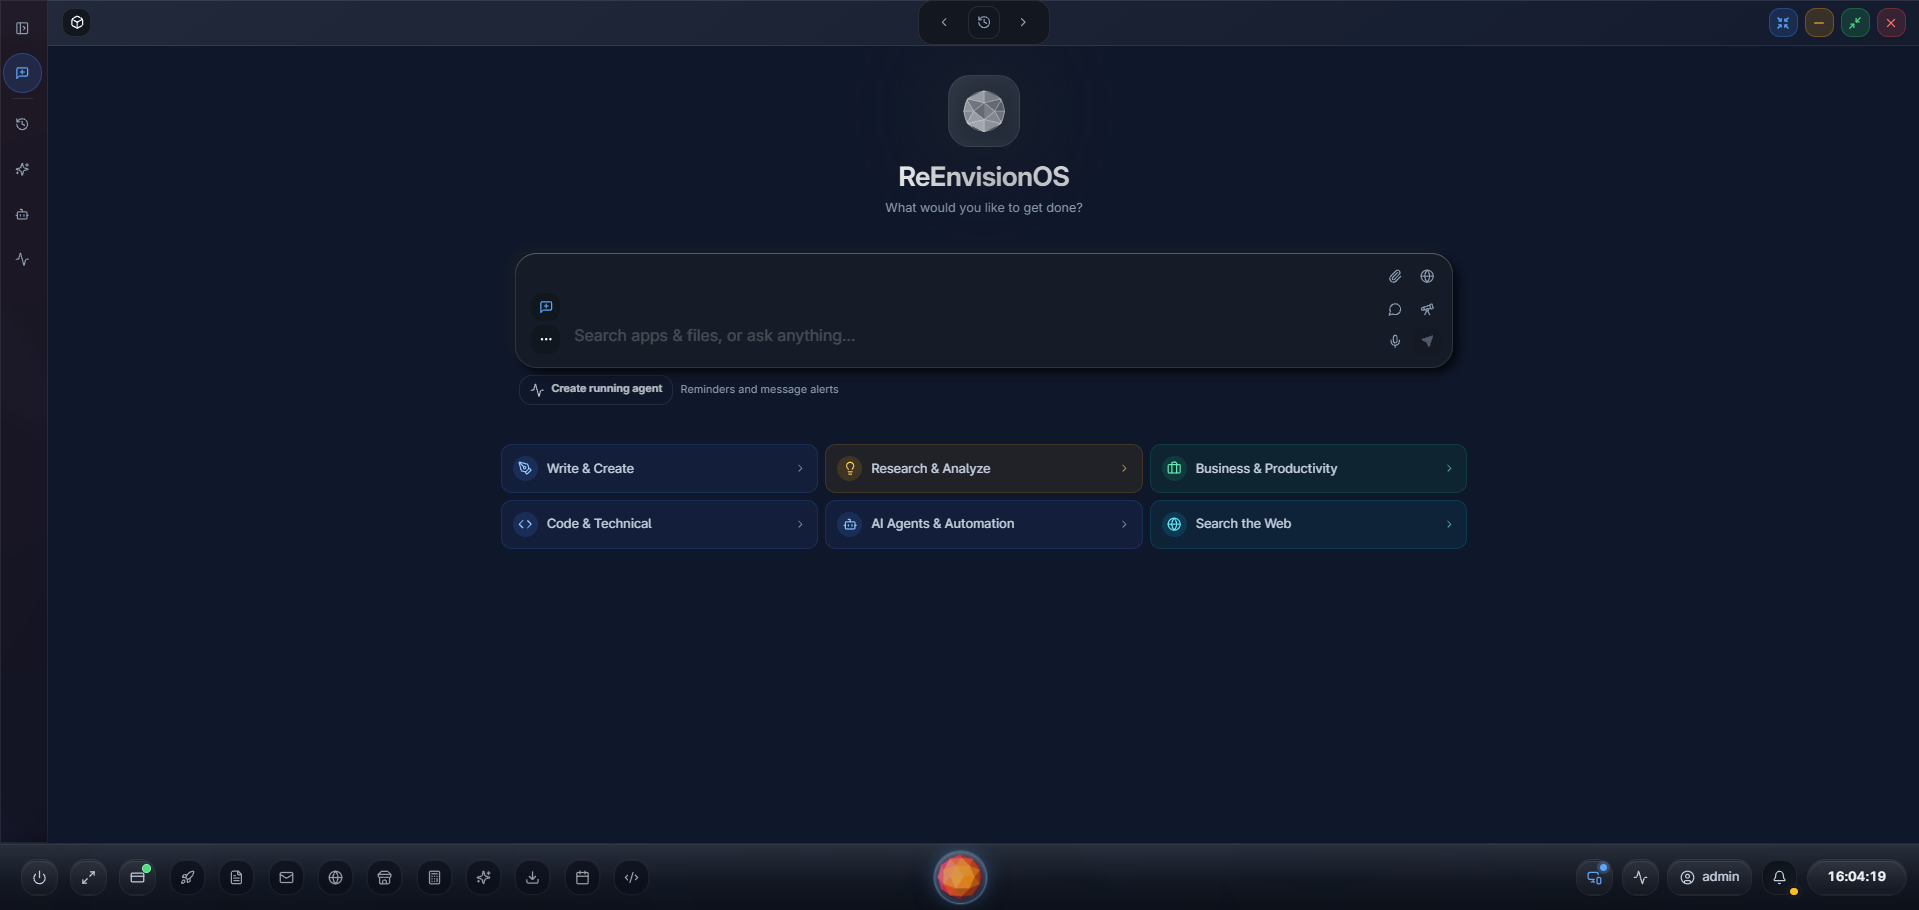Click the cube logo icon in title bar

pyautogui.click(x=77, y=22)
